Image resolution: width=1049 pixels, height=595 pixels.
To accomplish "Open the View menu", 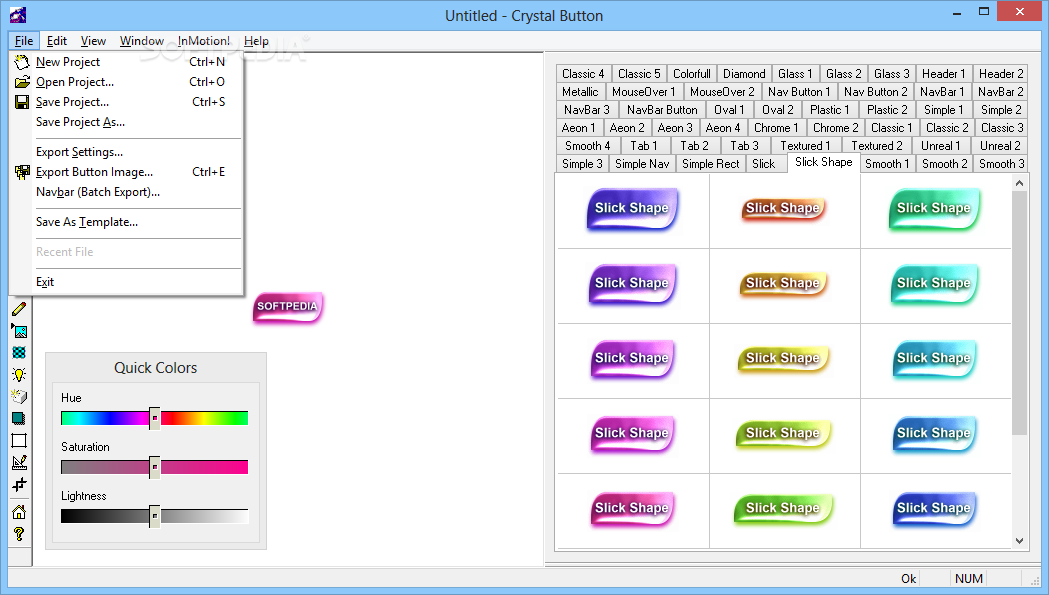I will [x=93, y=41].
